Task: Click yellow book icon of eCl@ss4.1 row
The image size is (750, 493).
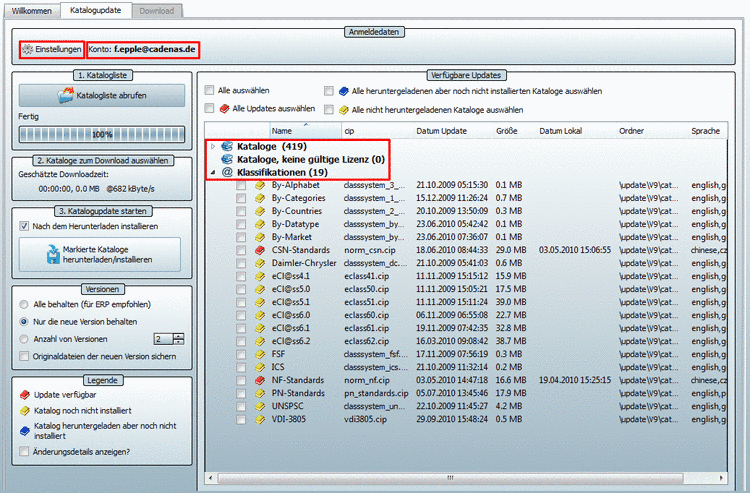Action: click(x=260, y=276)
